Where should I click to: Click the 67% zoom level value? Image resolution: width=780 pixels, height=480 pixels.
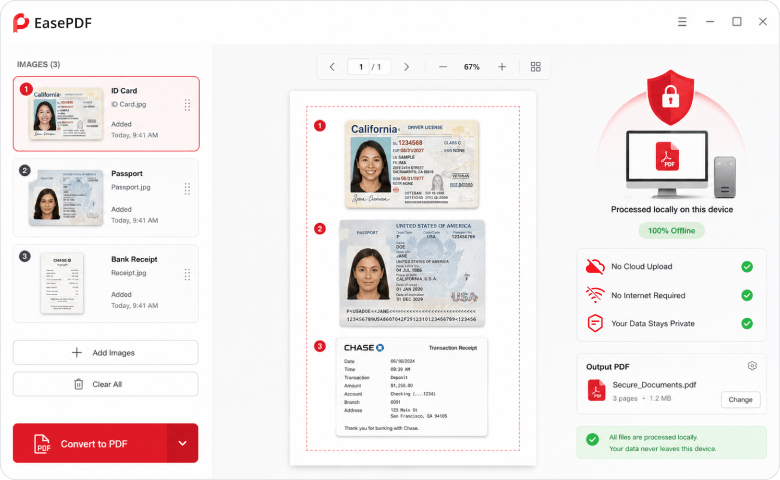point(472,67)
